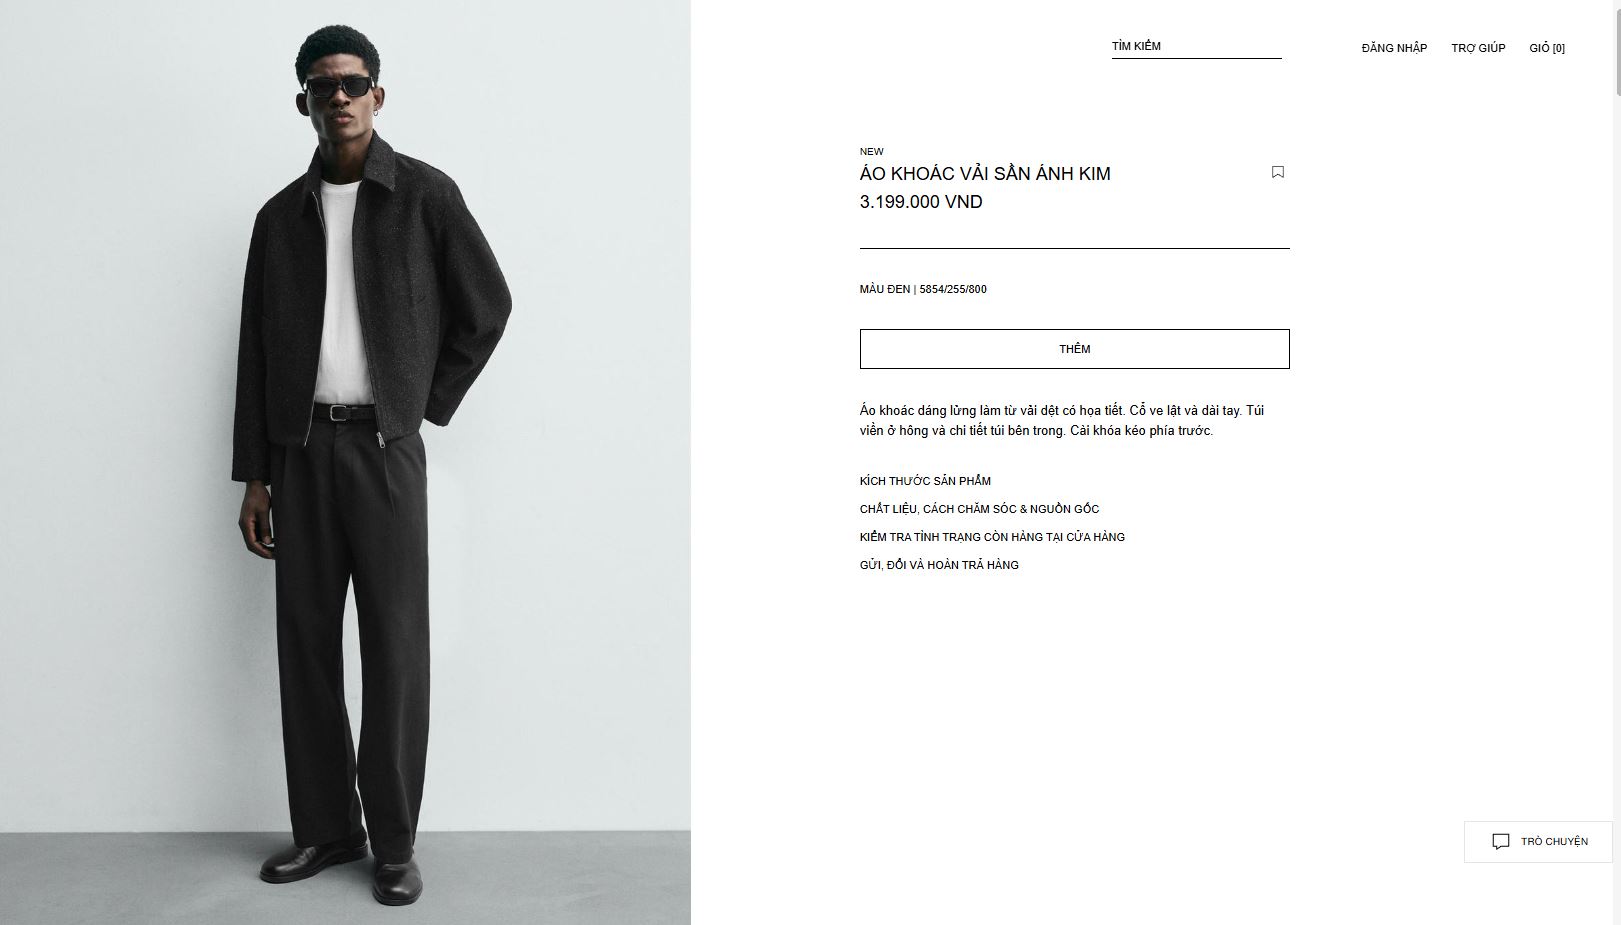Expand CHẤT LIỆU, CÁCH CHĂM SÓC & NGUỒN GỐC
Screen dimensions: 1621x925
[979, 509]
